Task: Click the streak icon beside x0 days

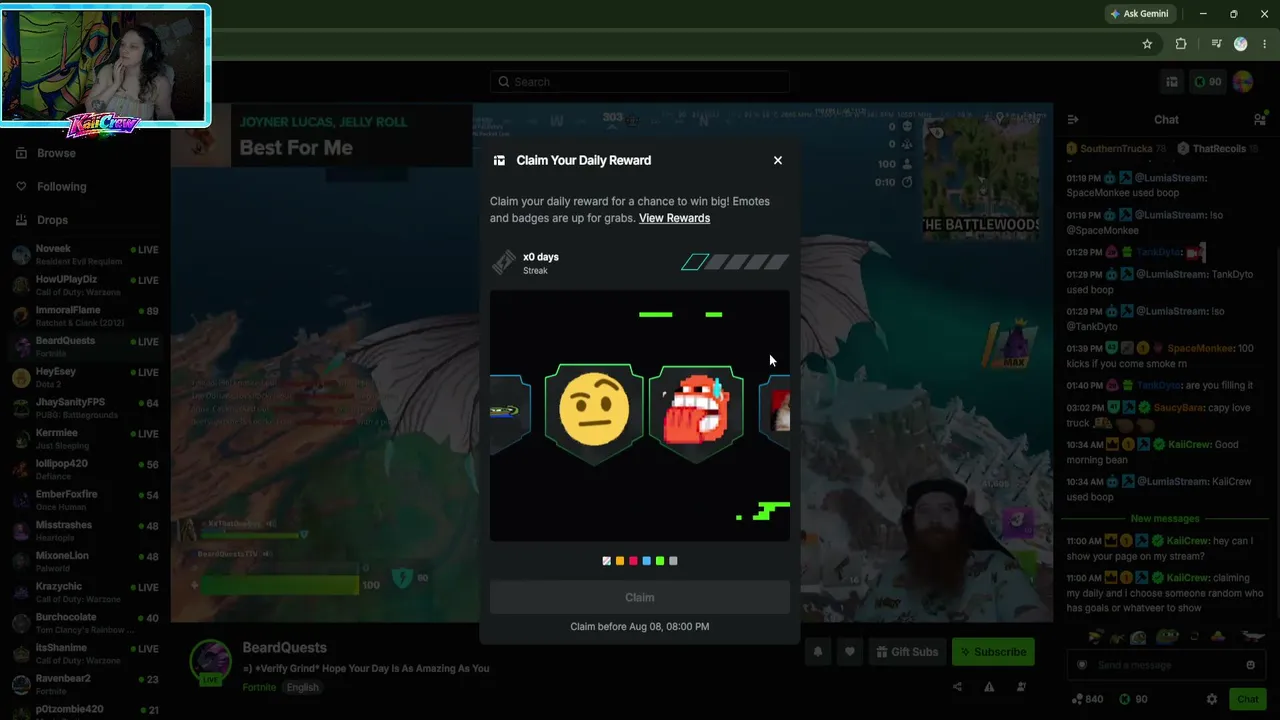Action: coord(504,262)
